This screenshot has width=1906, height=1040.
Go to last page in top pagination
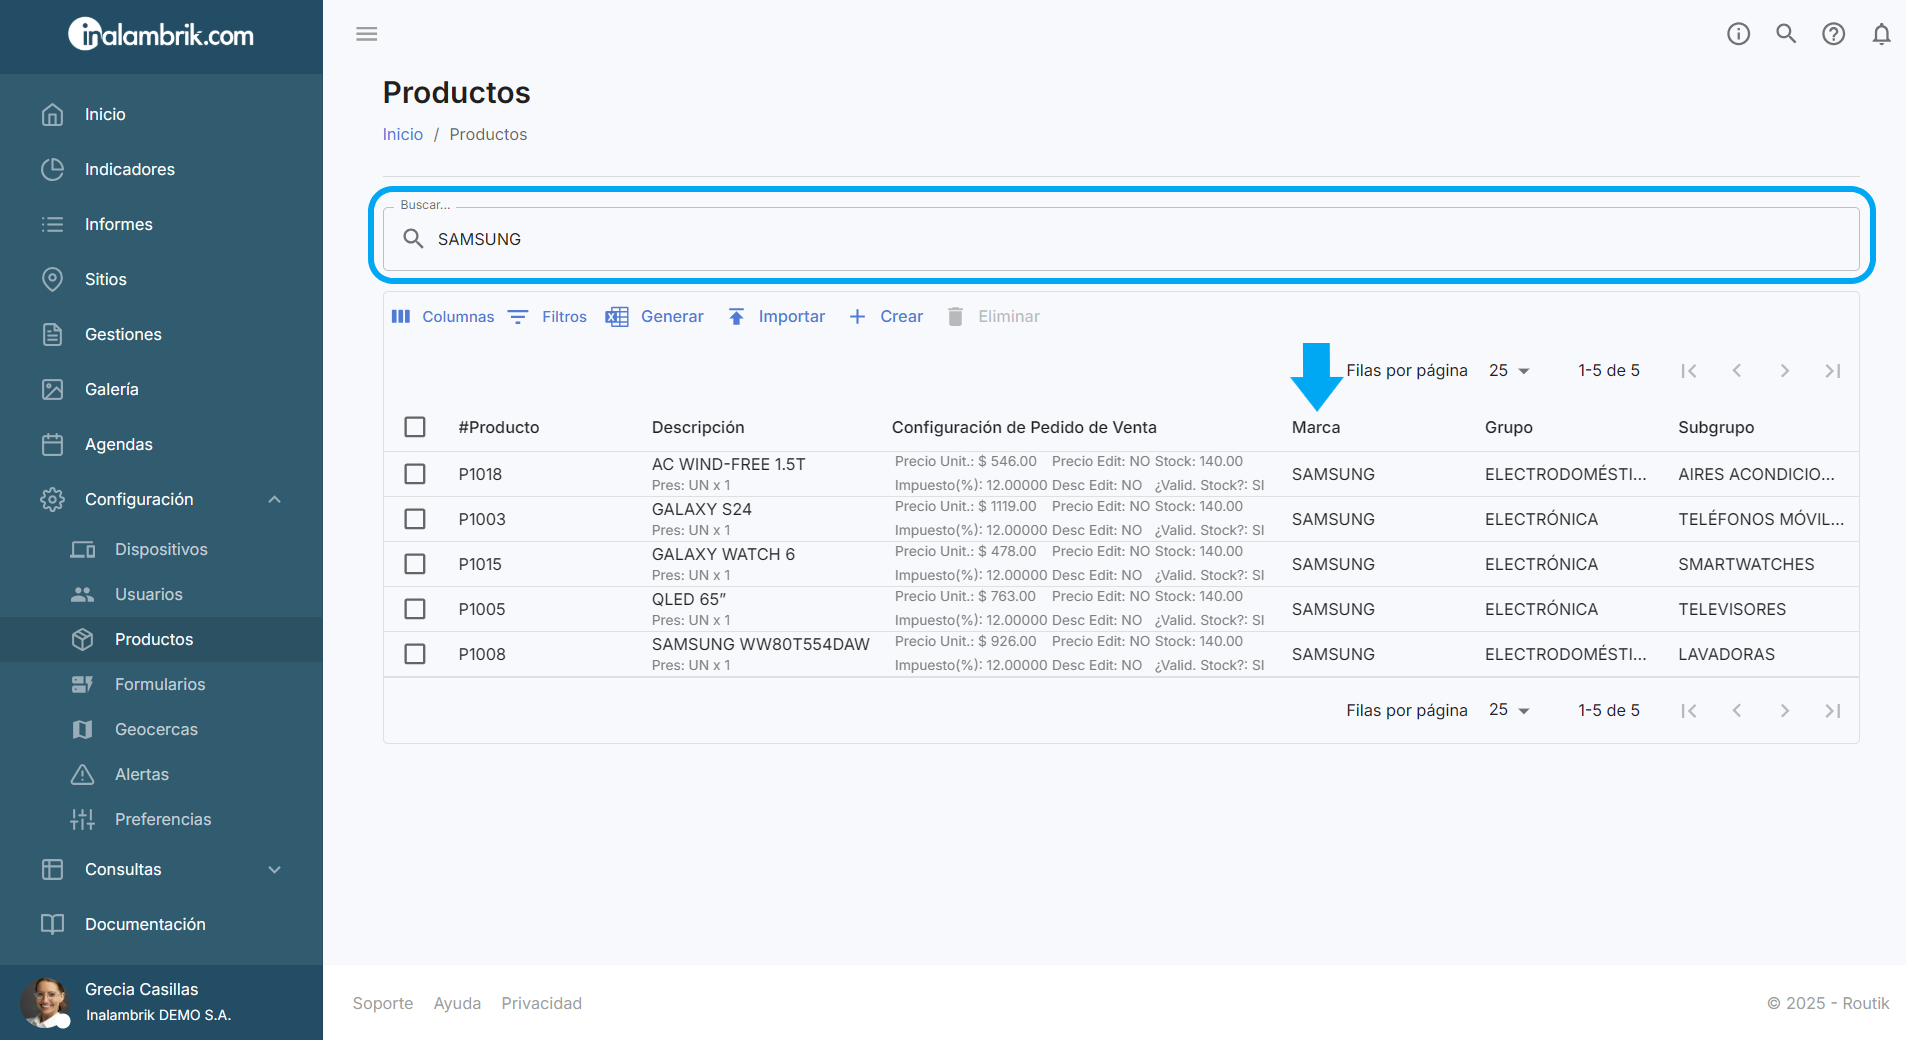(x=1833, y=371)
